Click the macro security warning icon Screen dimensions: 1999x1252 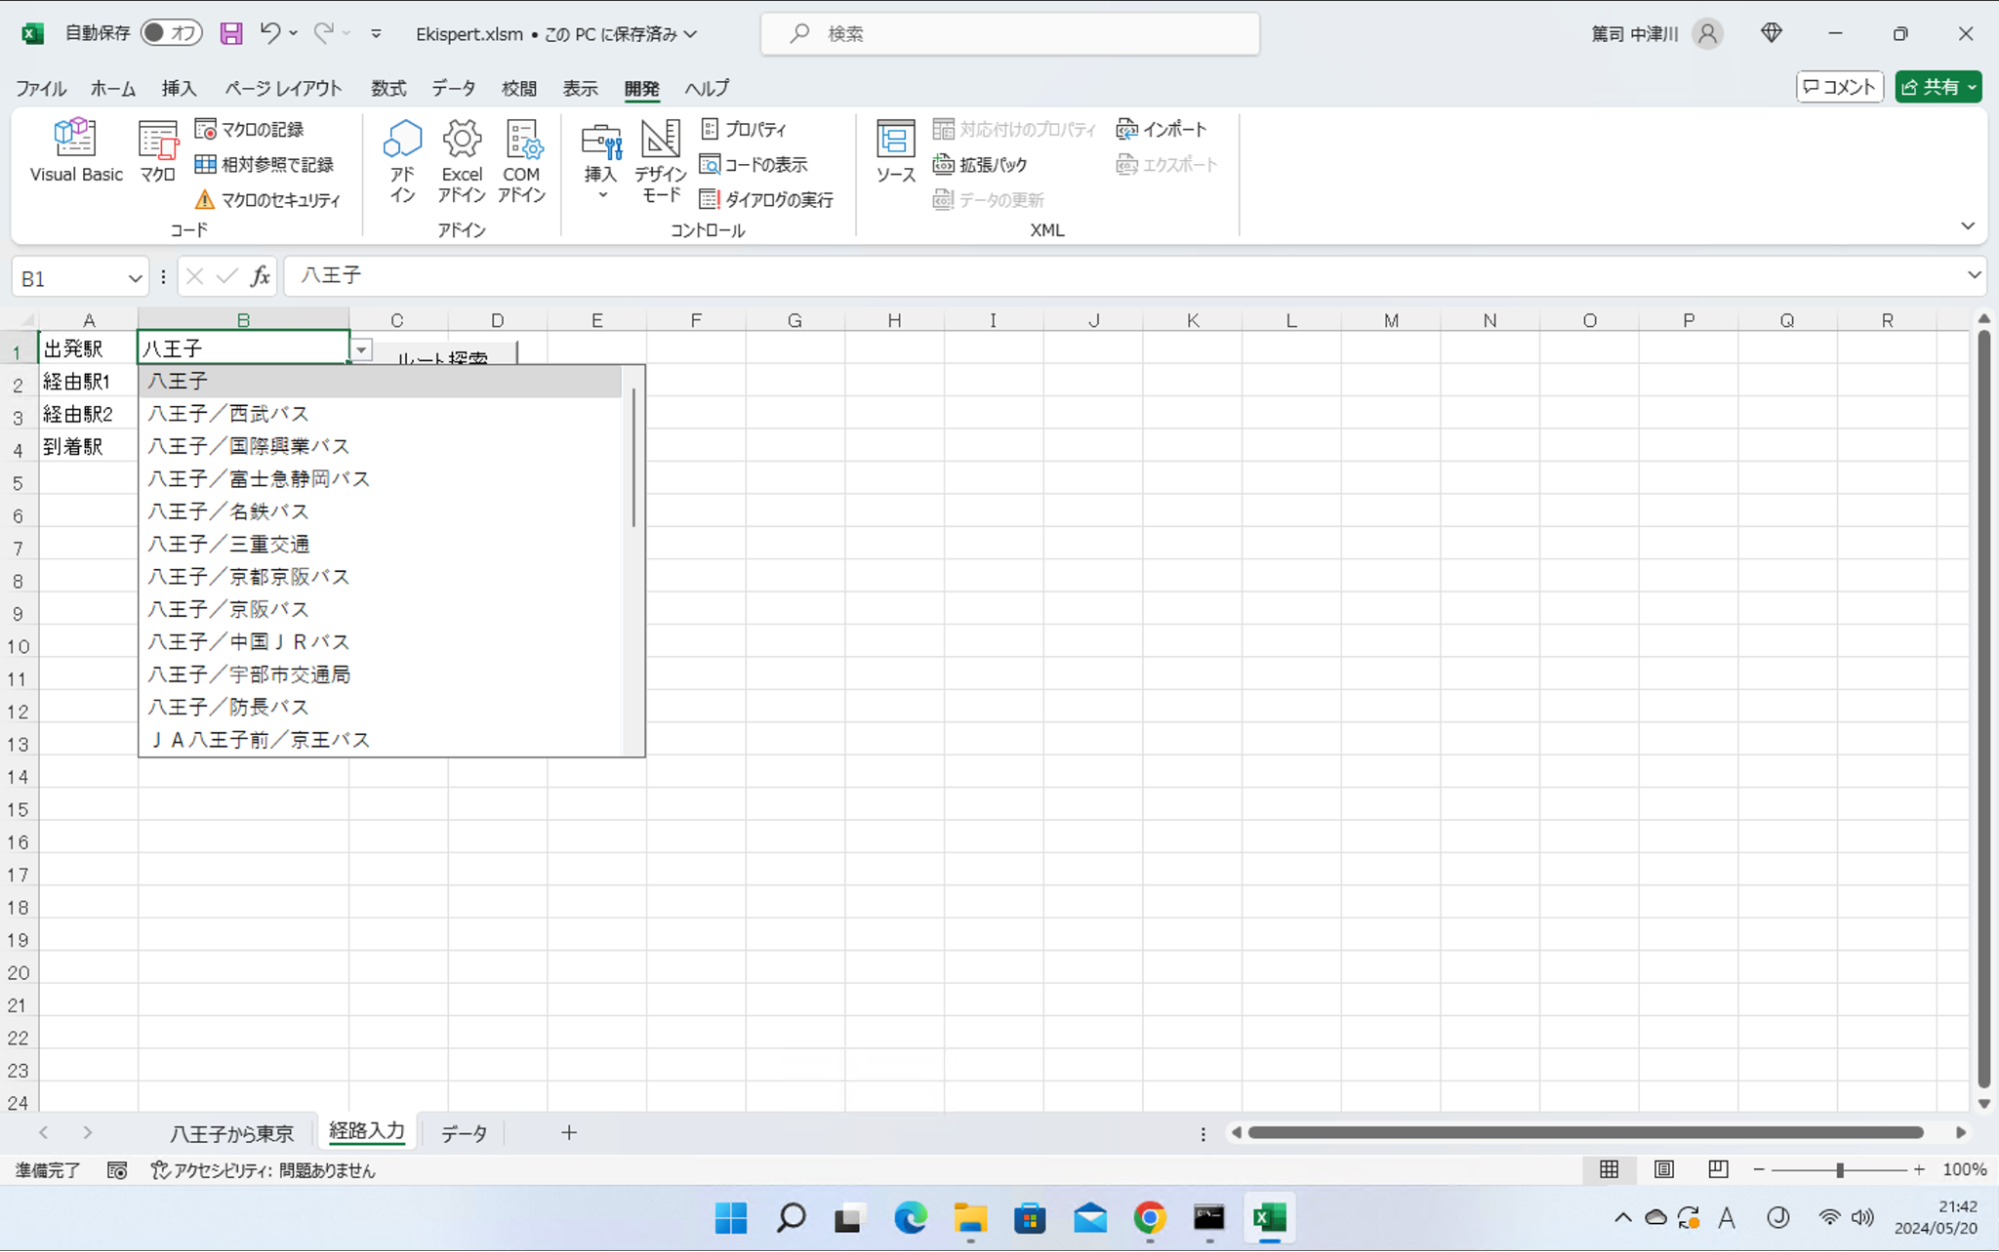205,200
